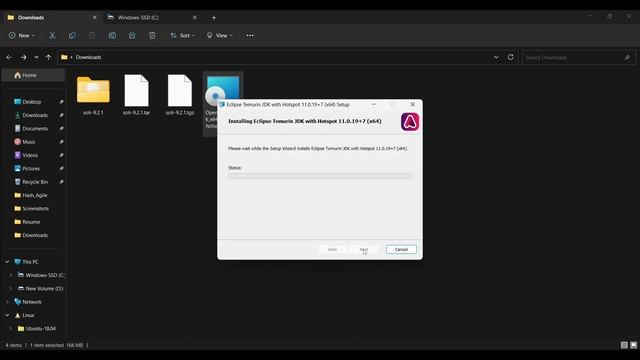Open the solr-9.2.1 folder icon
The image size is (640, 360).
(x=93, y=89)
